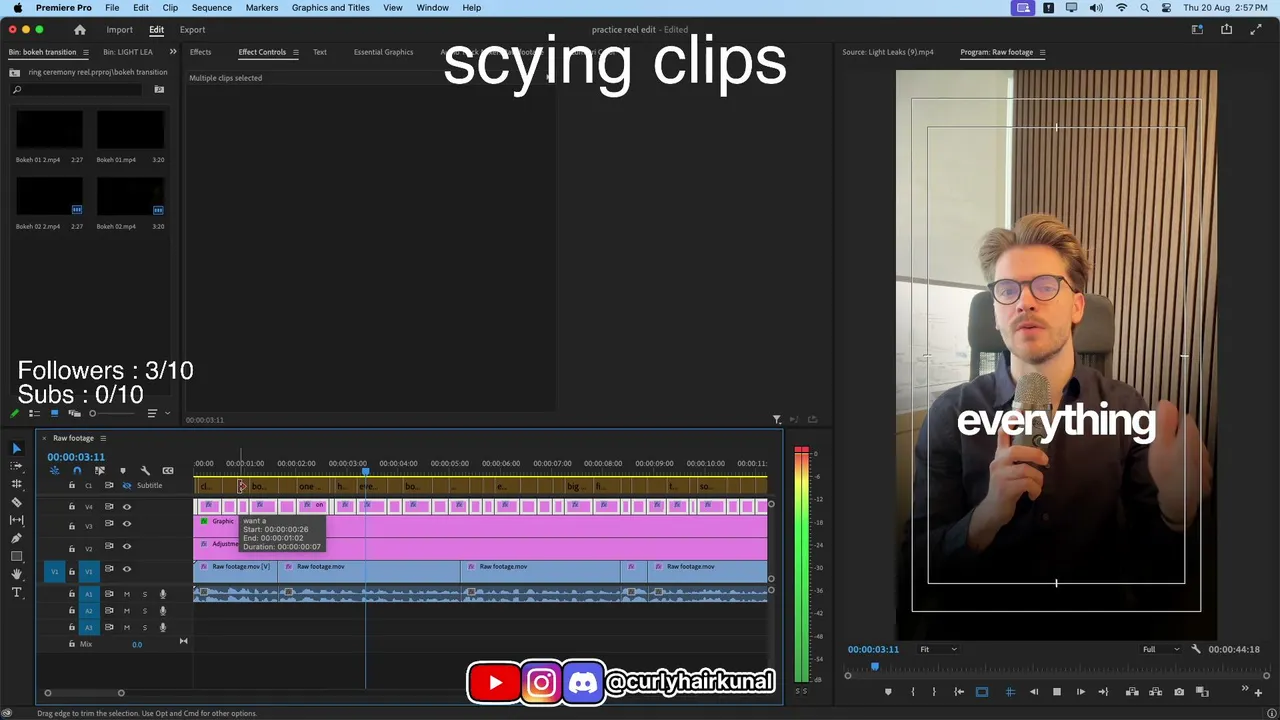Select the Selection tool arrow

(16, 448)
